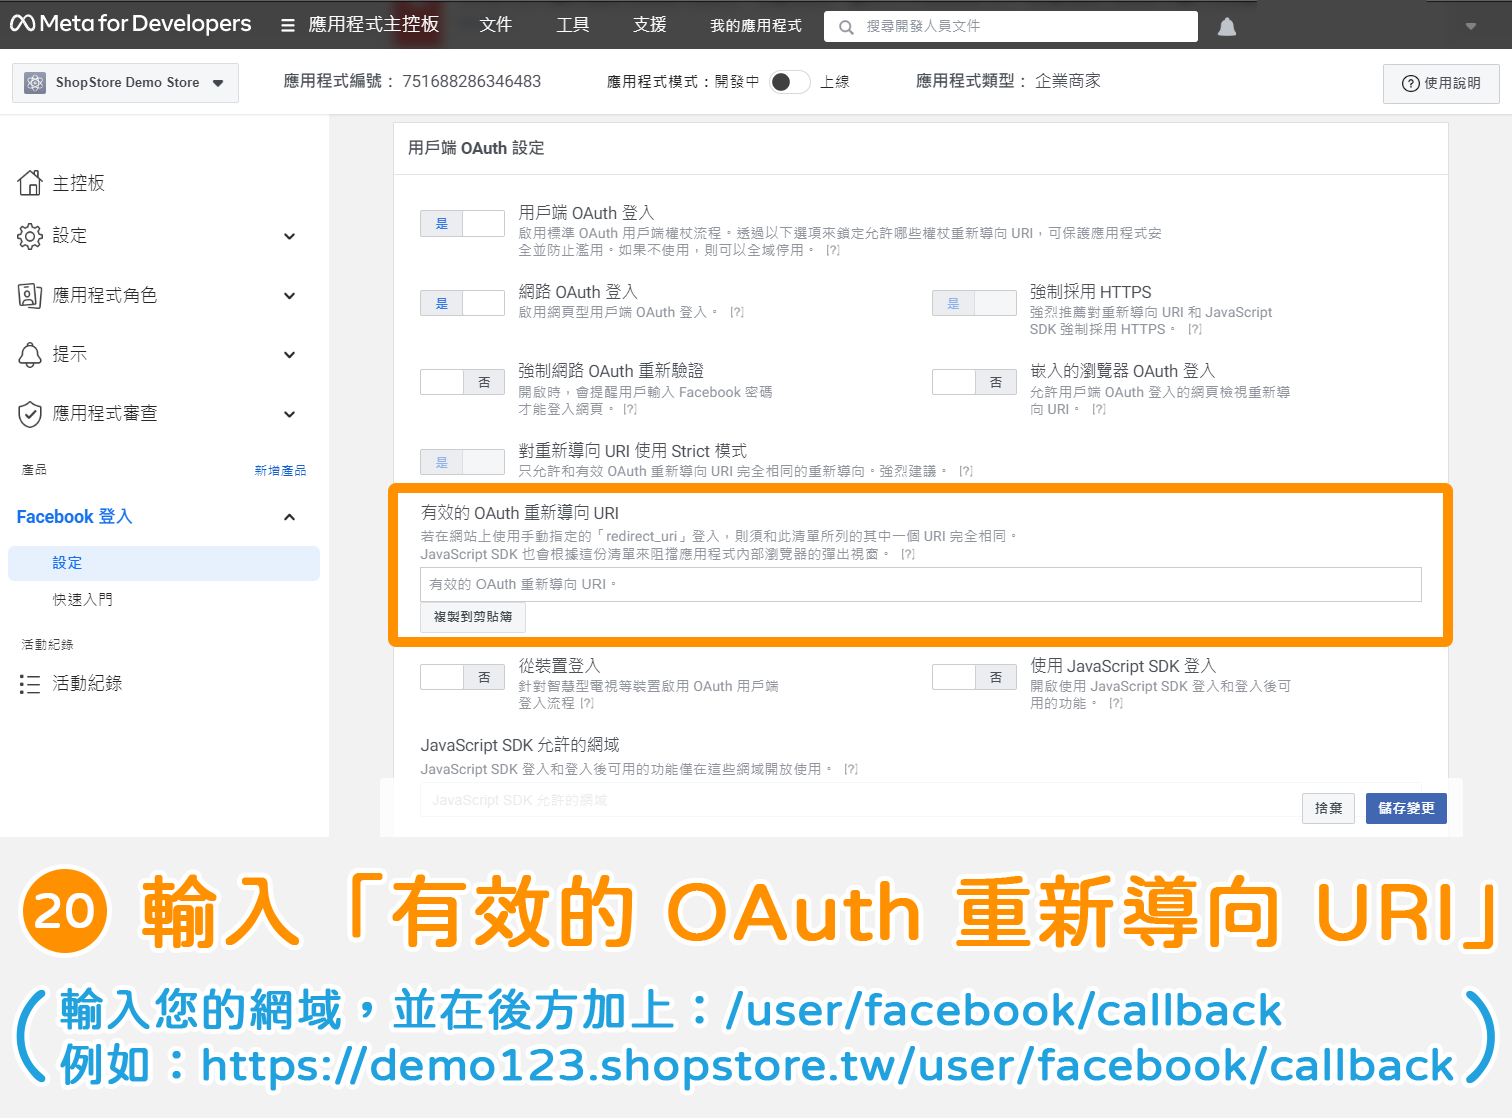Open help [?] for 從裝置登入
This screenshot has width=1512, height=1118.
[587, 703]
